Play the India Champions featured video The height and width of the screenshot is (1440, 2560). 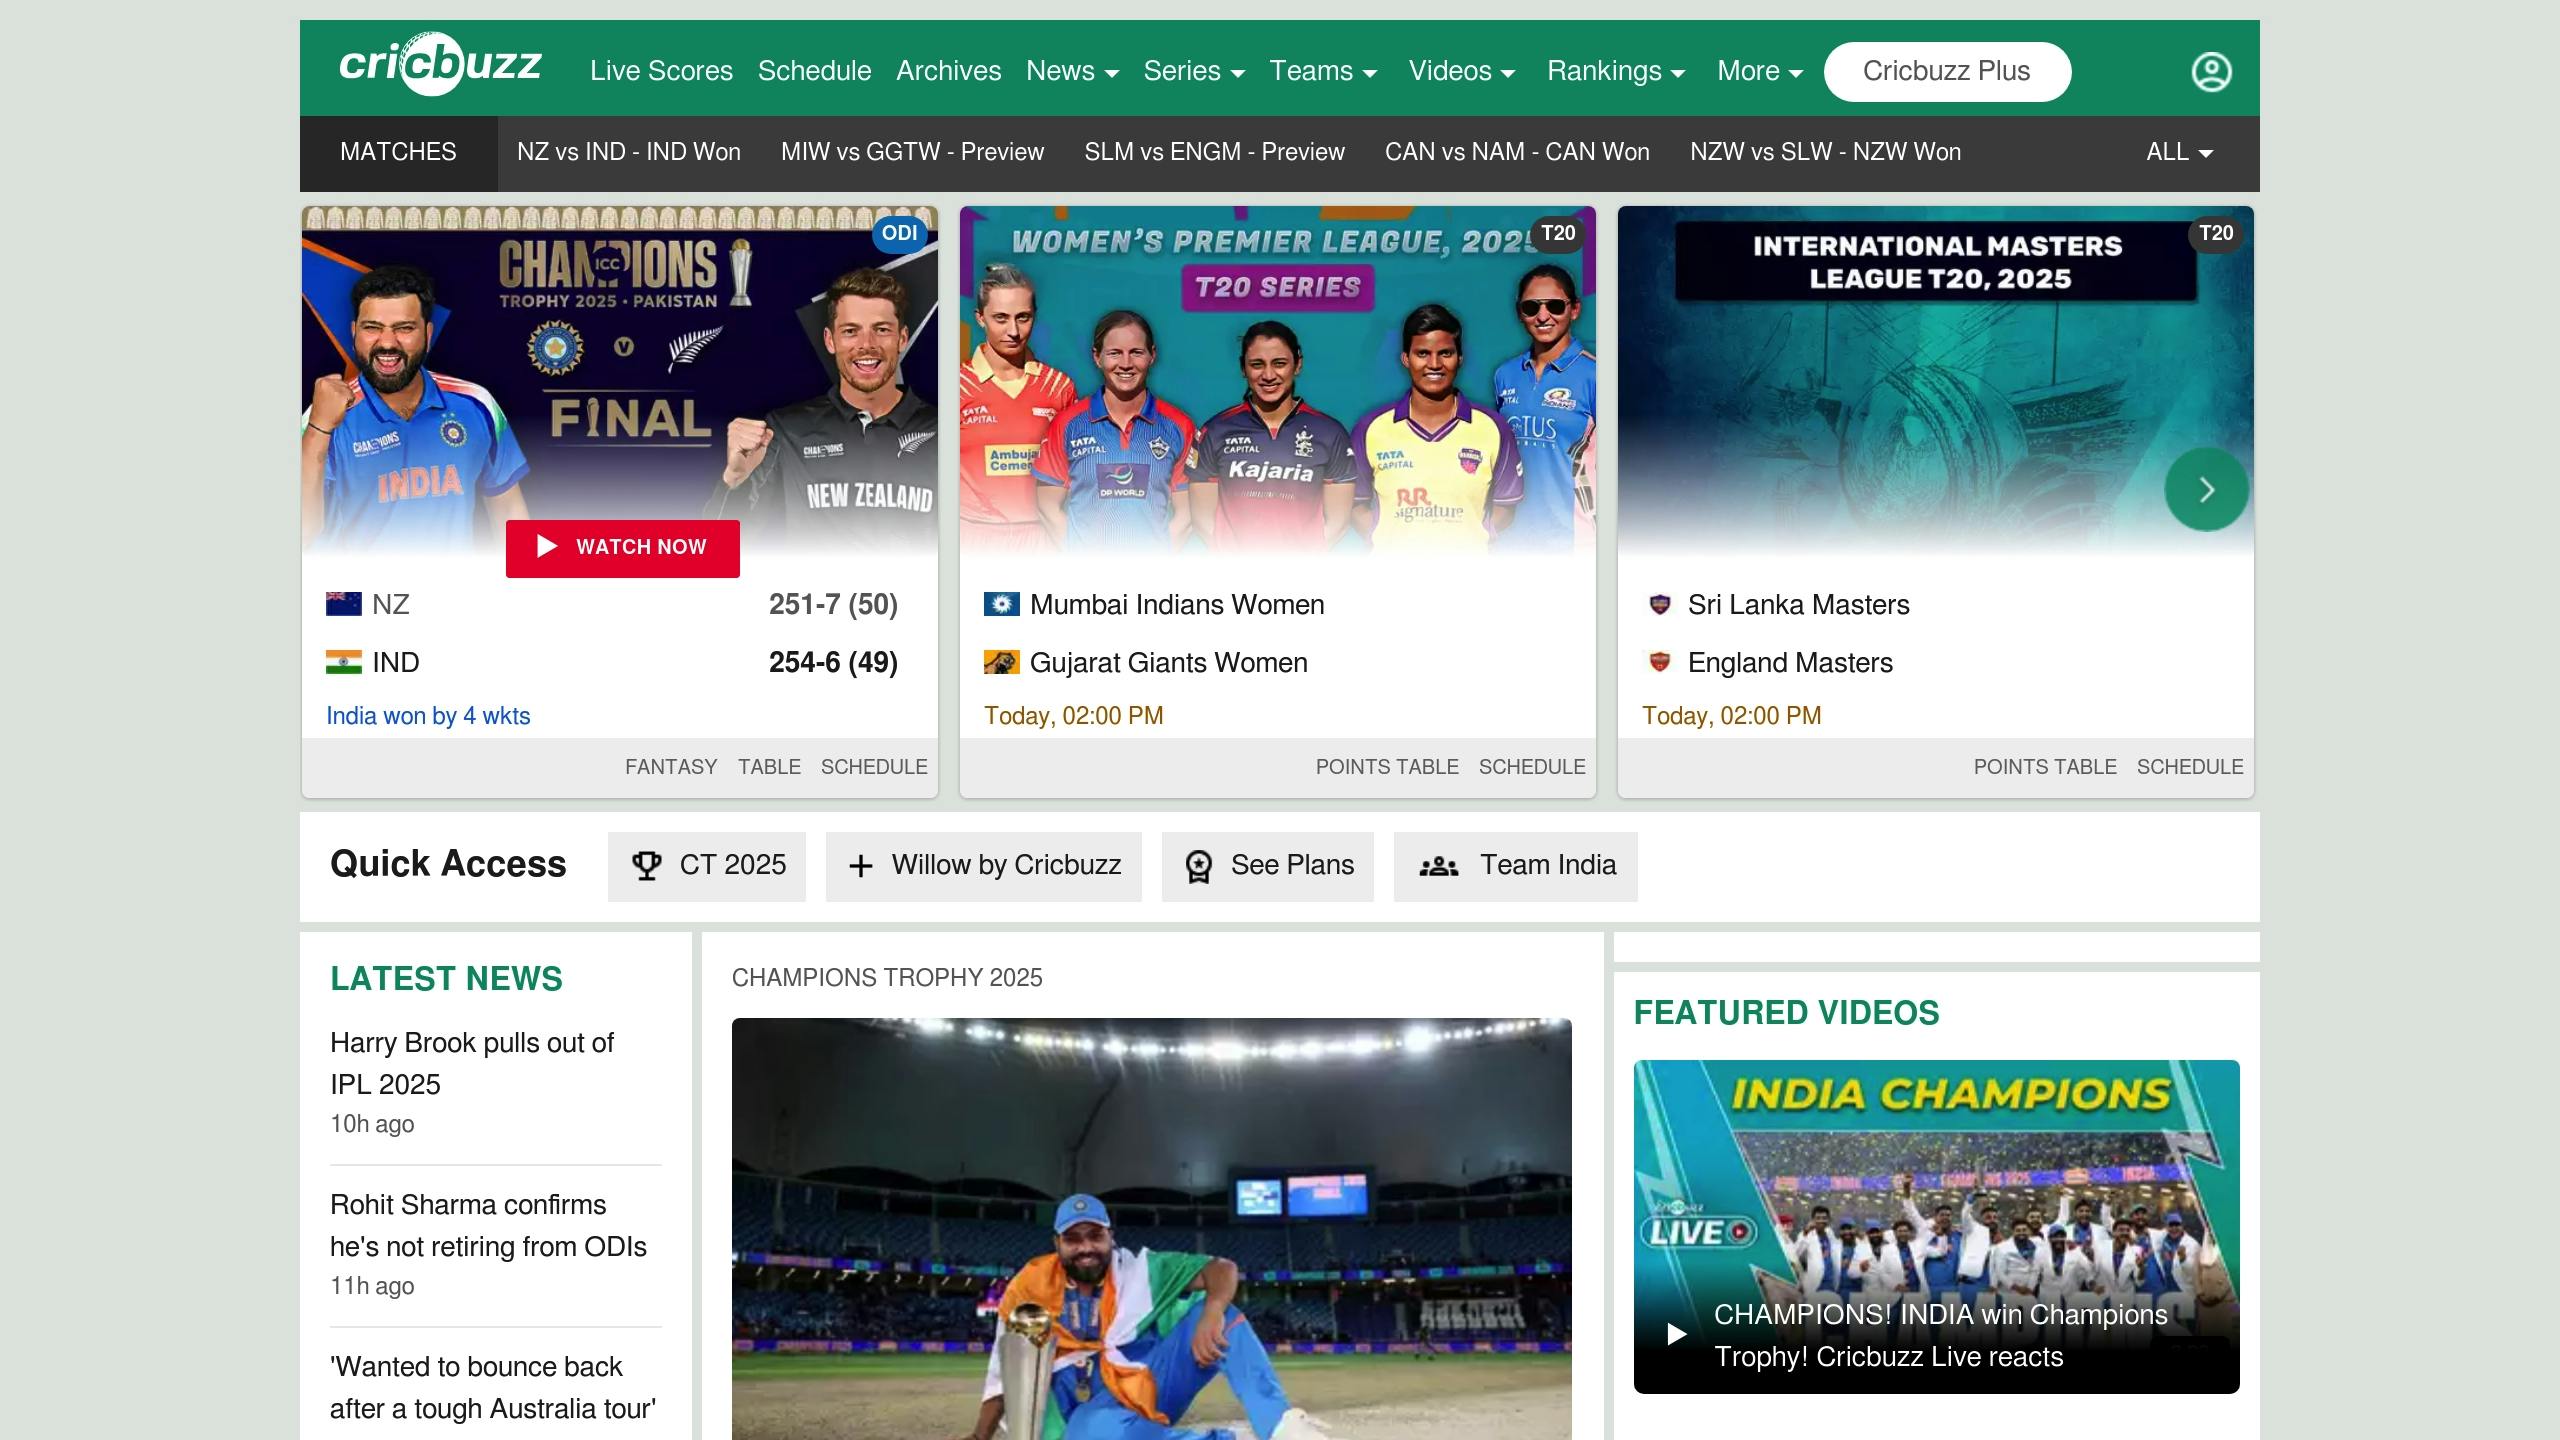click(1677, 1333)
